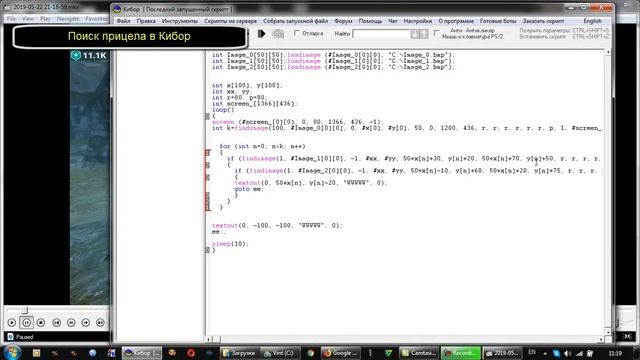Collapse the loop() block fold marker
This screenshot has height=360, width=640.
coord(207,116)
